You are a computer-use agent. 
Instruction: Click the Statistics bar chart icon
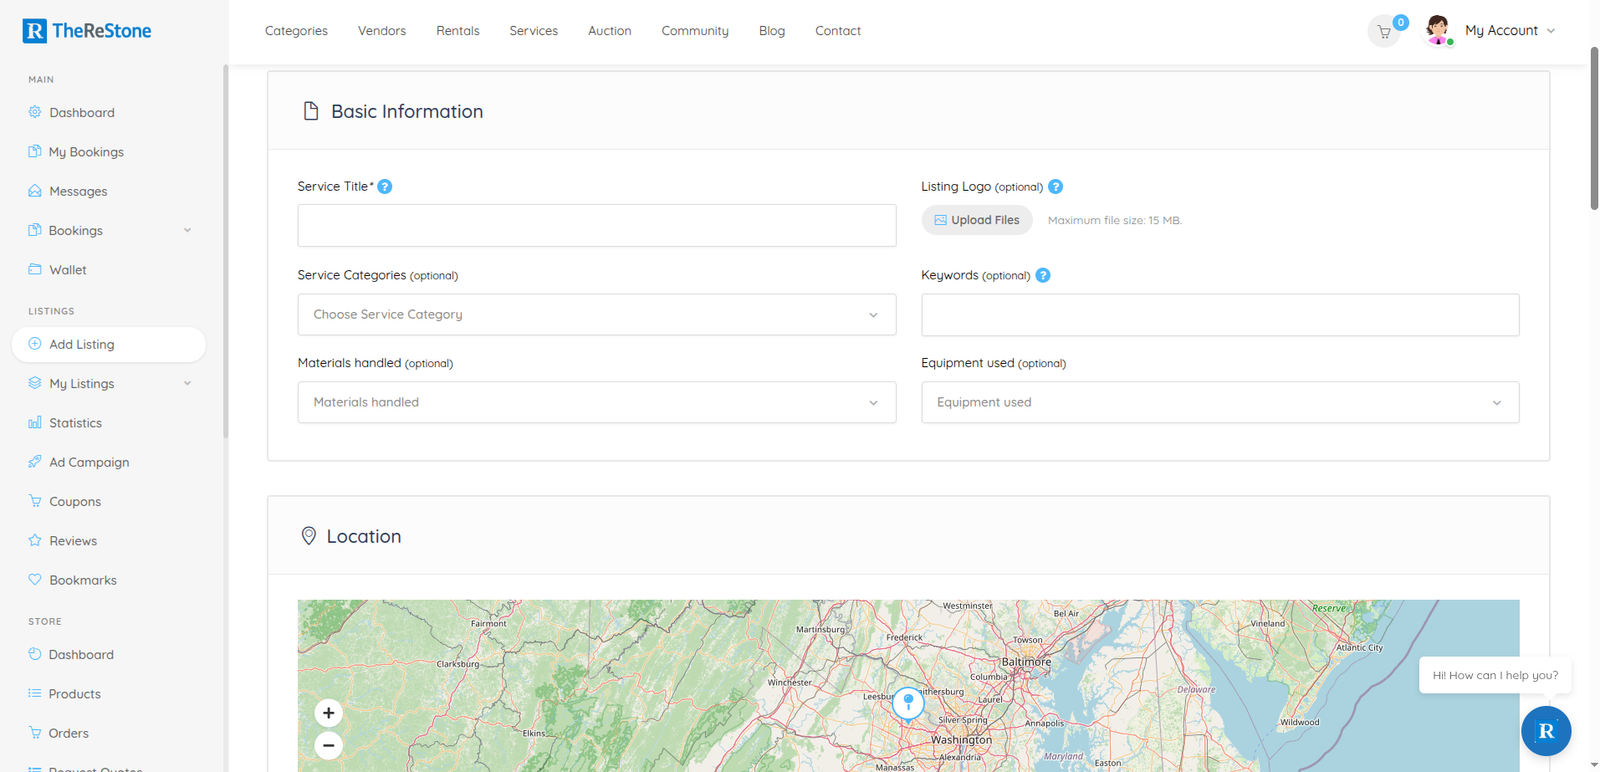(x=35, y=422)
